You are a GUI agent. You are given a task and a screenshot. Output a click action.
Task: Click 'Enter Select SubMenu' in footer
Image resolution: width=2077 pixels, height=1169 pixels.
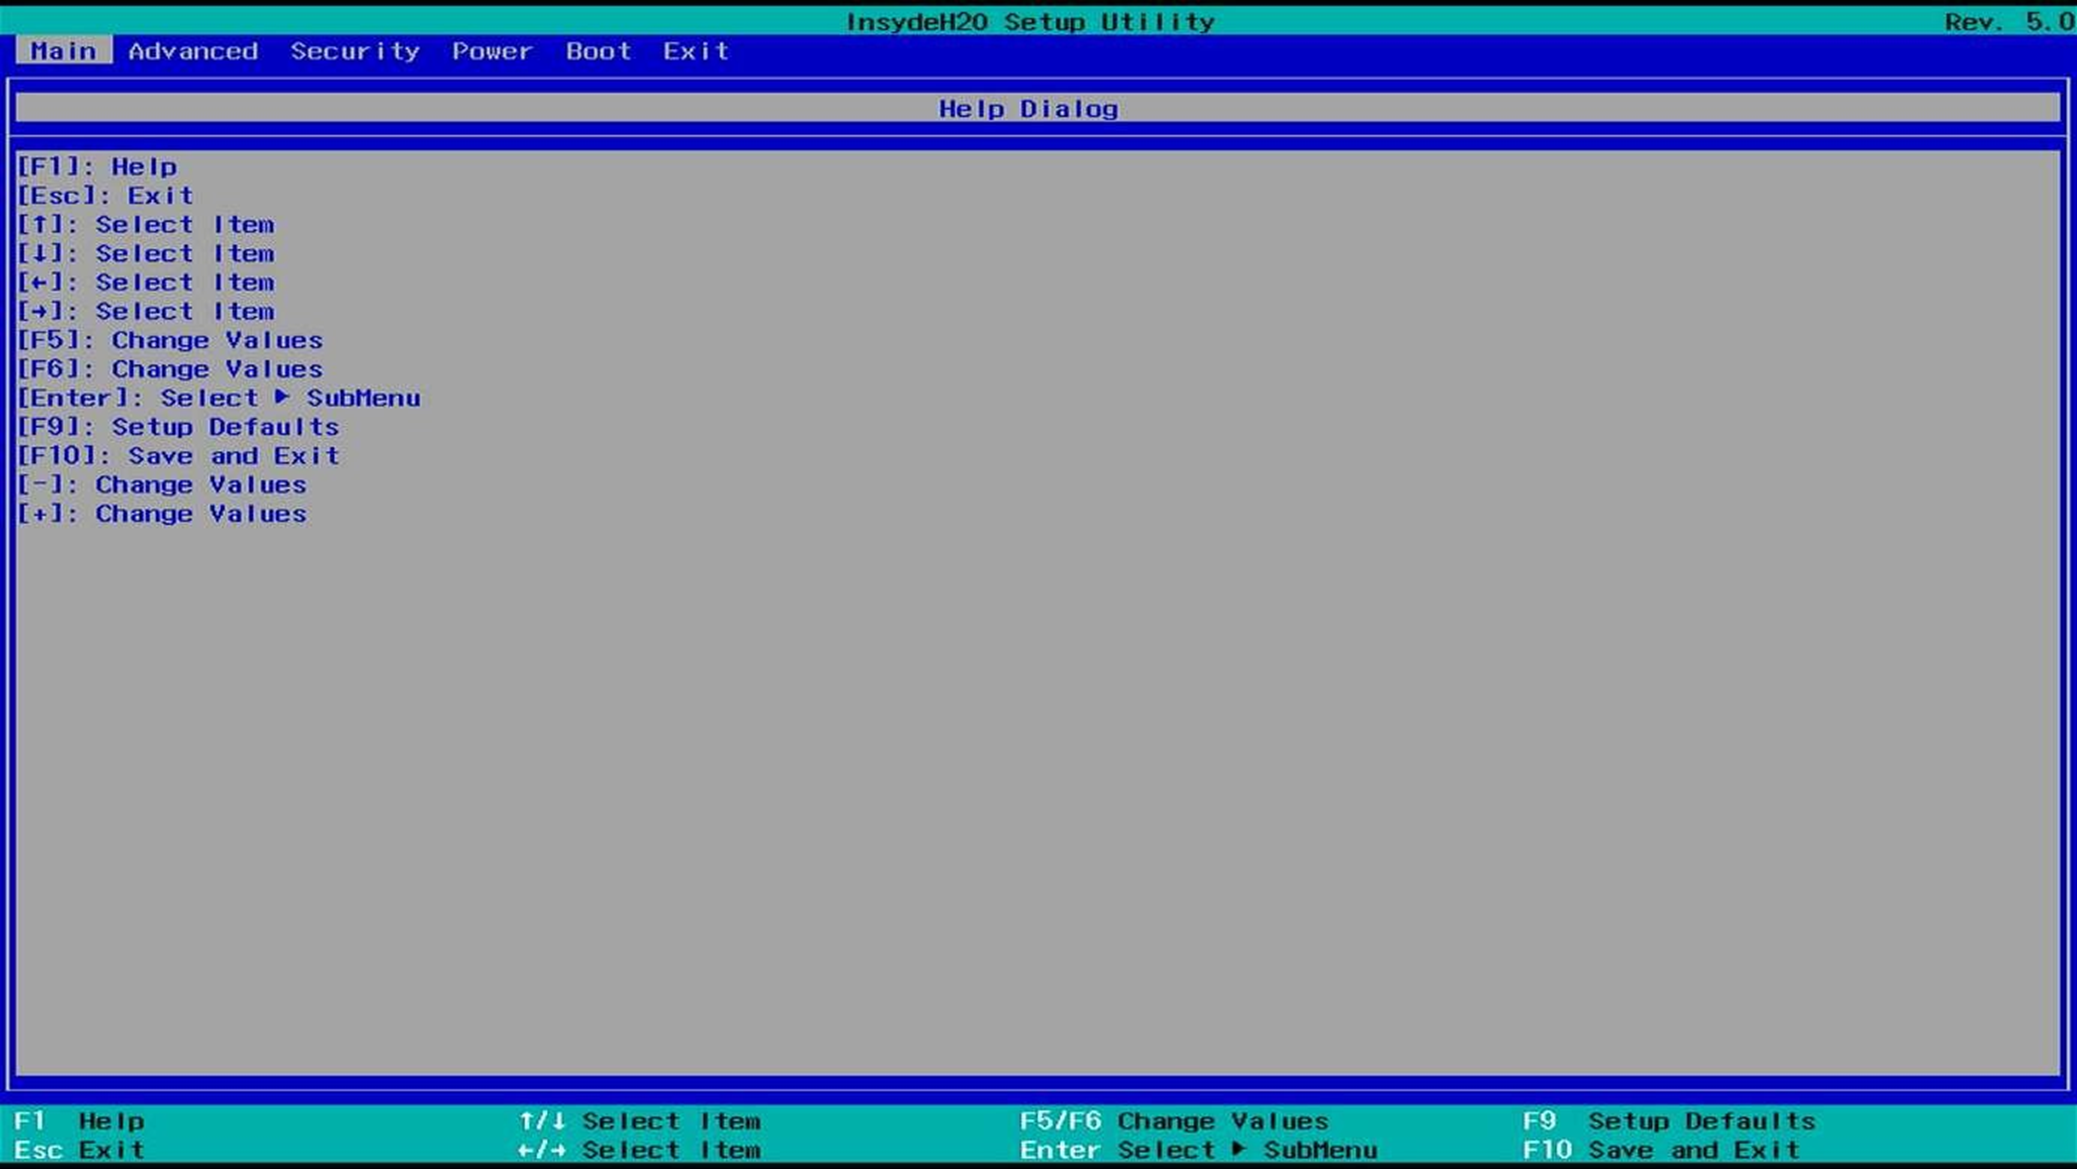pyautogui.click(x=1198, y=1150)
